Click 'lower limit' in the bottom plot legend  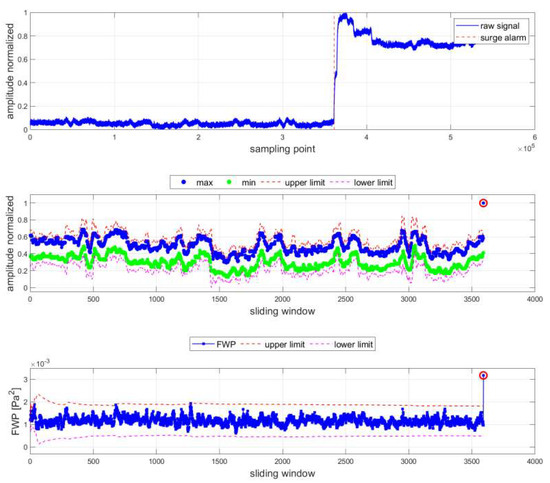coord(353,344)
